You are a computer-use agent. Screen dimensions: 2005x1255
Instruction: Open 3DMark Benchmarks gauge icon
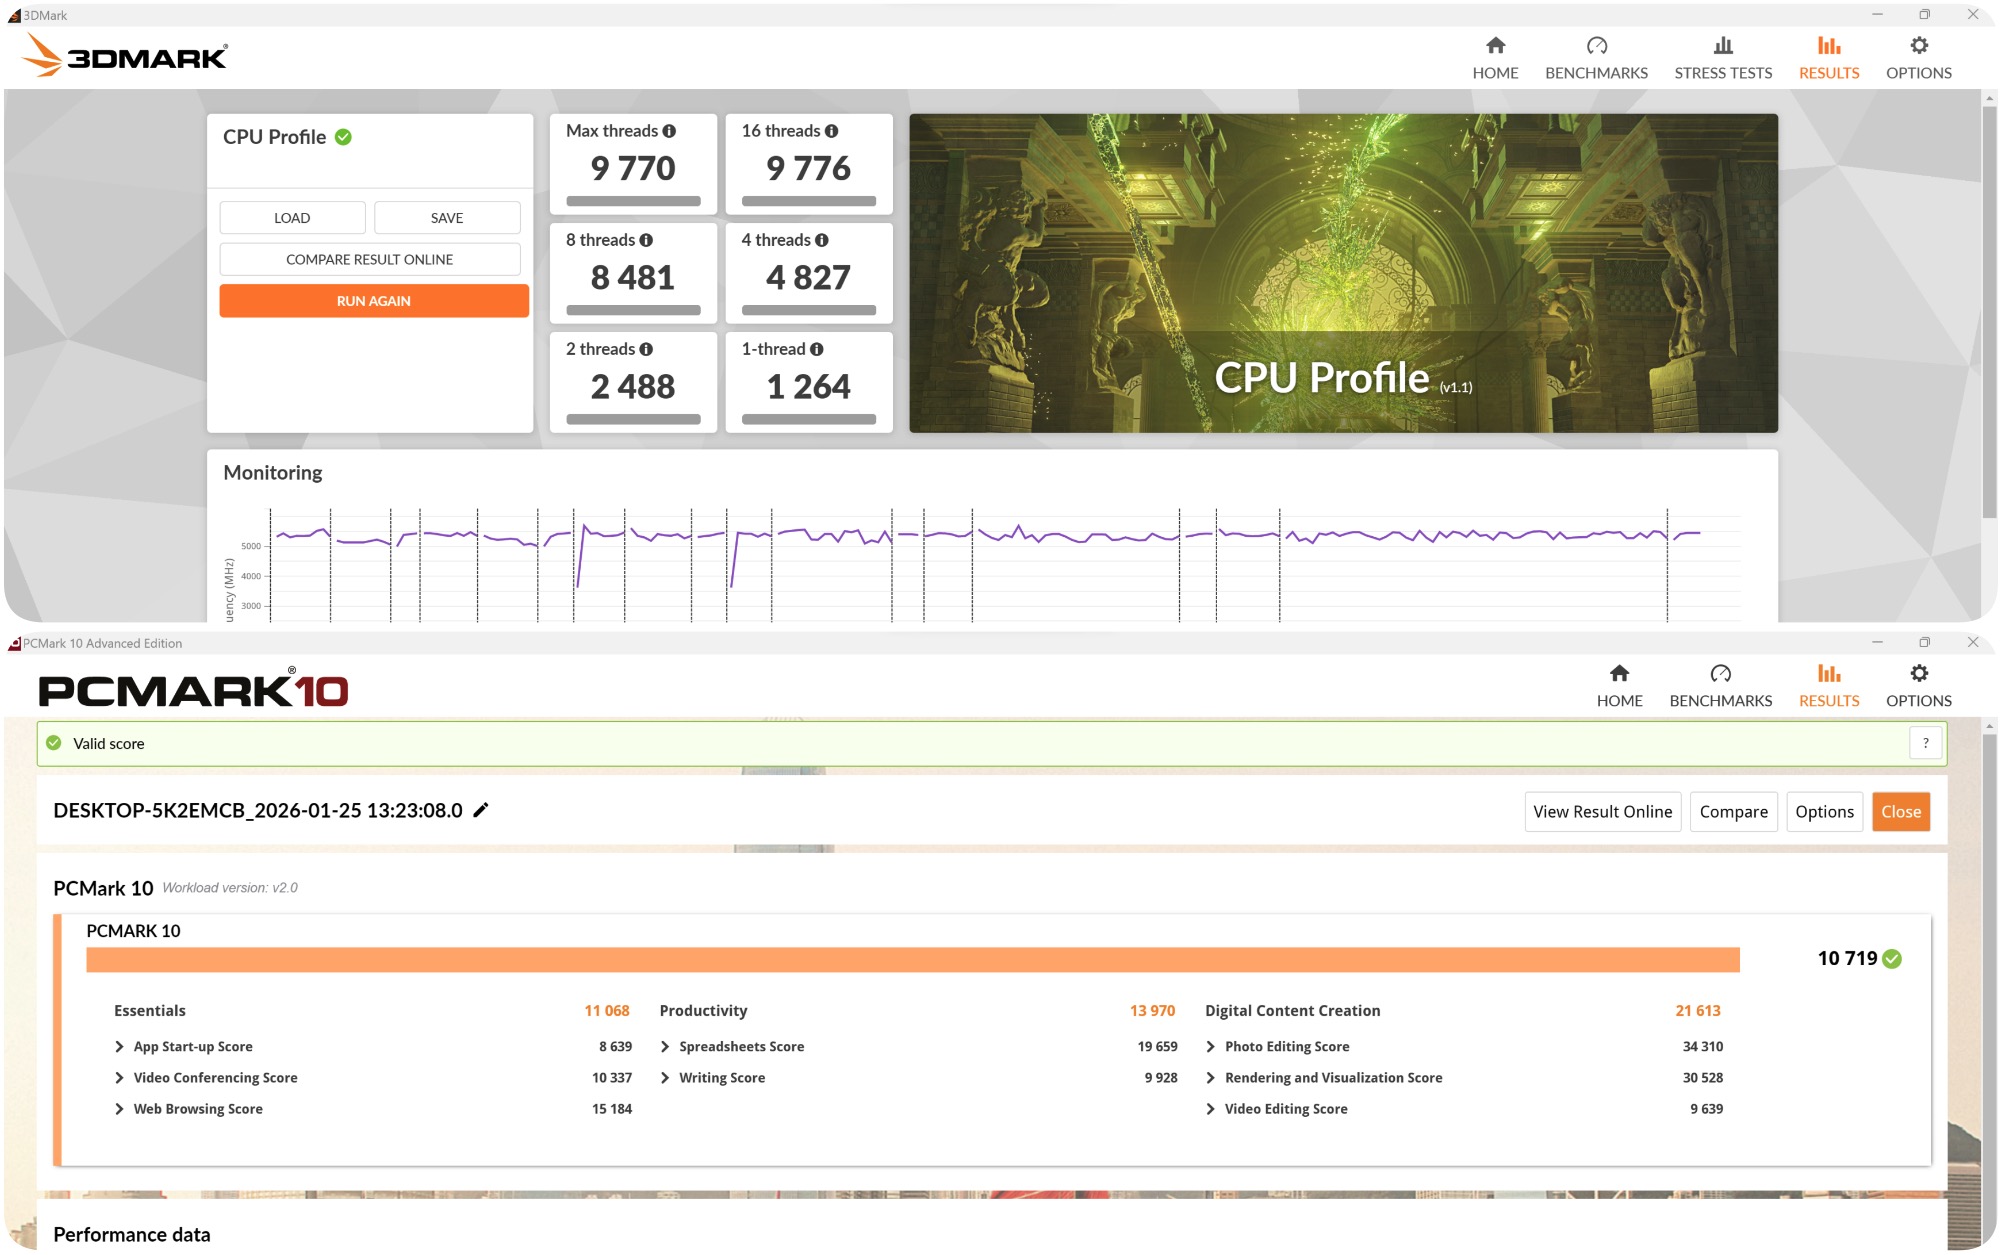pyautogui.click(x=1596, y=46)
